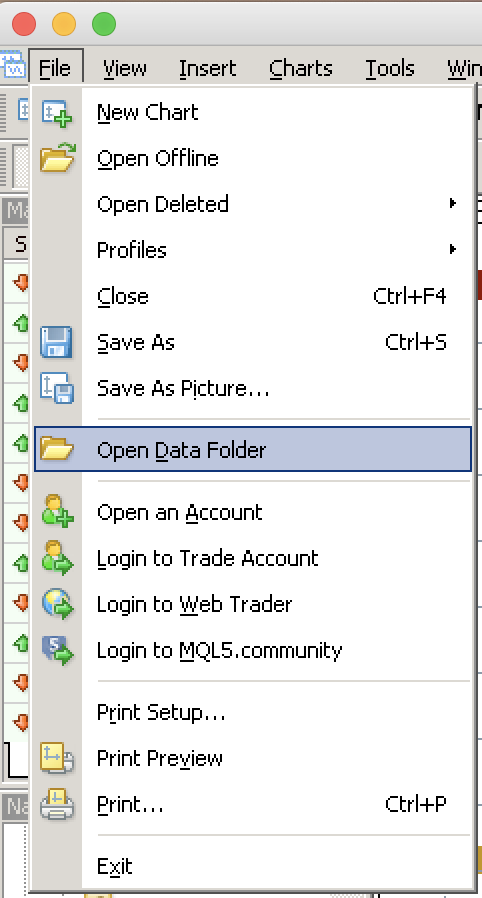The image size is (482, 898).
Task: Click the green macOS zoom button
Action: pyautogui.click(x=104, y=24)
